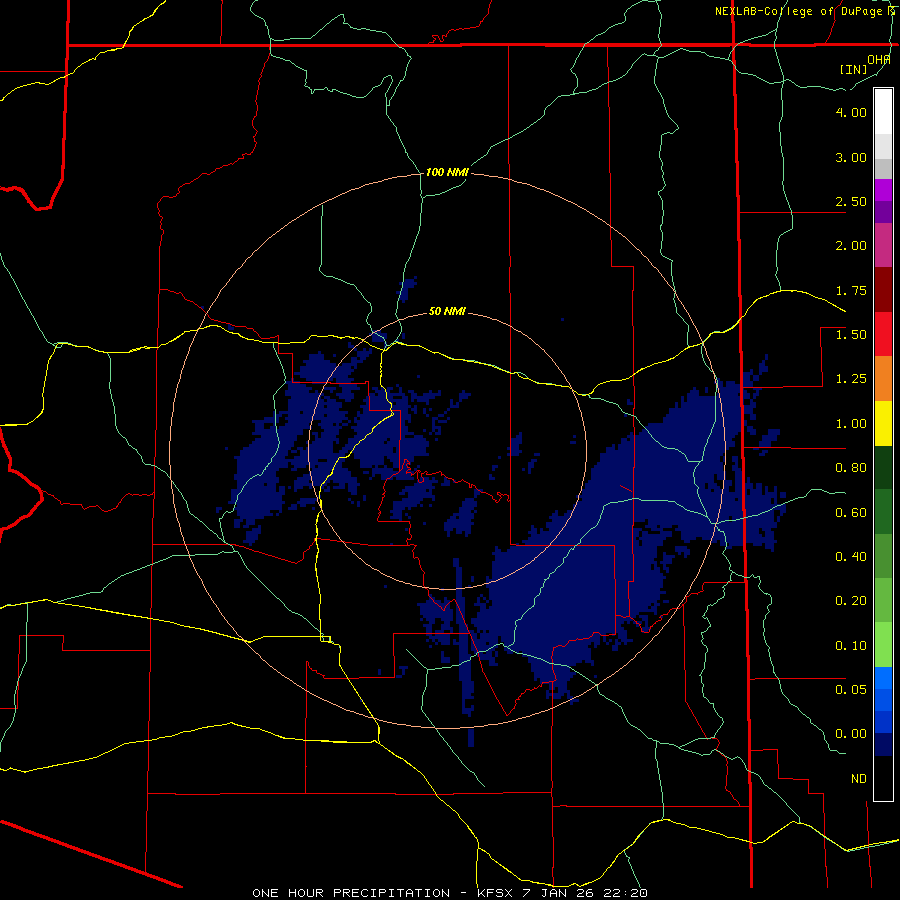This screenshot has height=900, width=900.
Task: Click the '[IN]' units label
Action: [x=854, y=69]
